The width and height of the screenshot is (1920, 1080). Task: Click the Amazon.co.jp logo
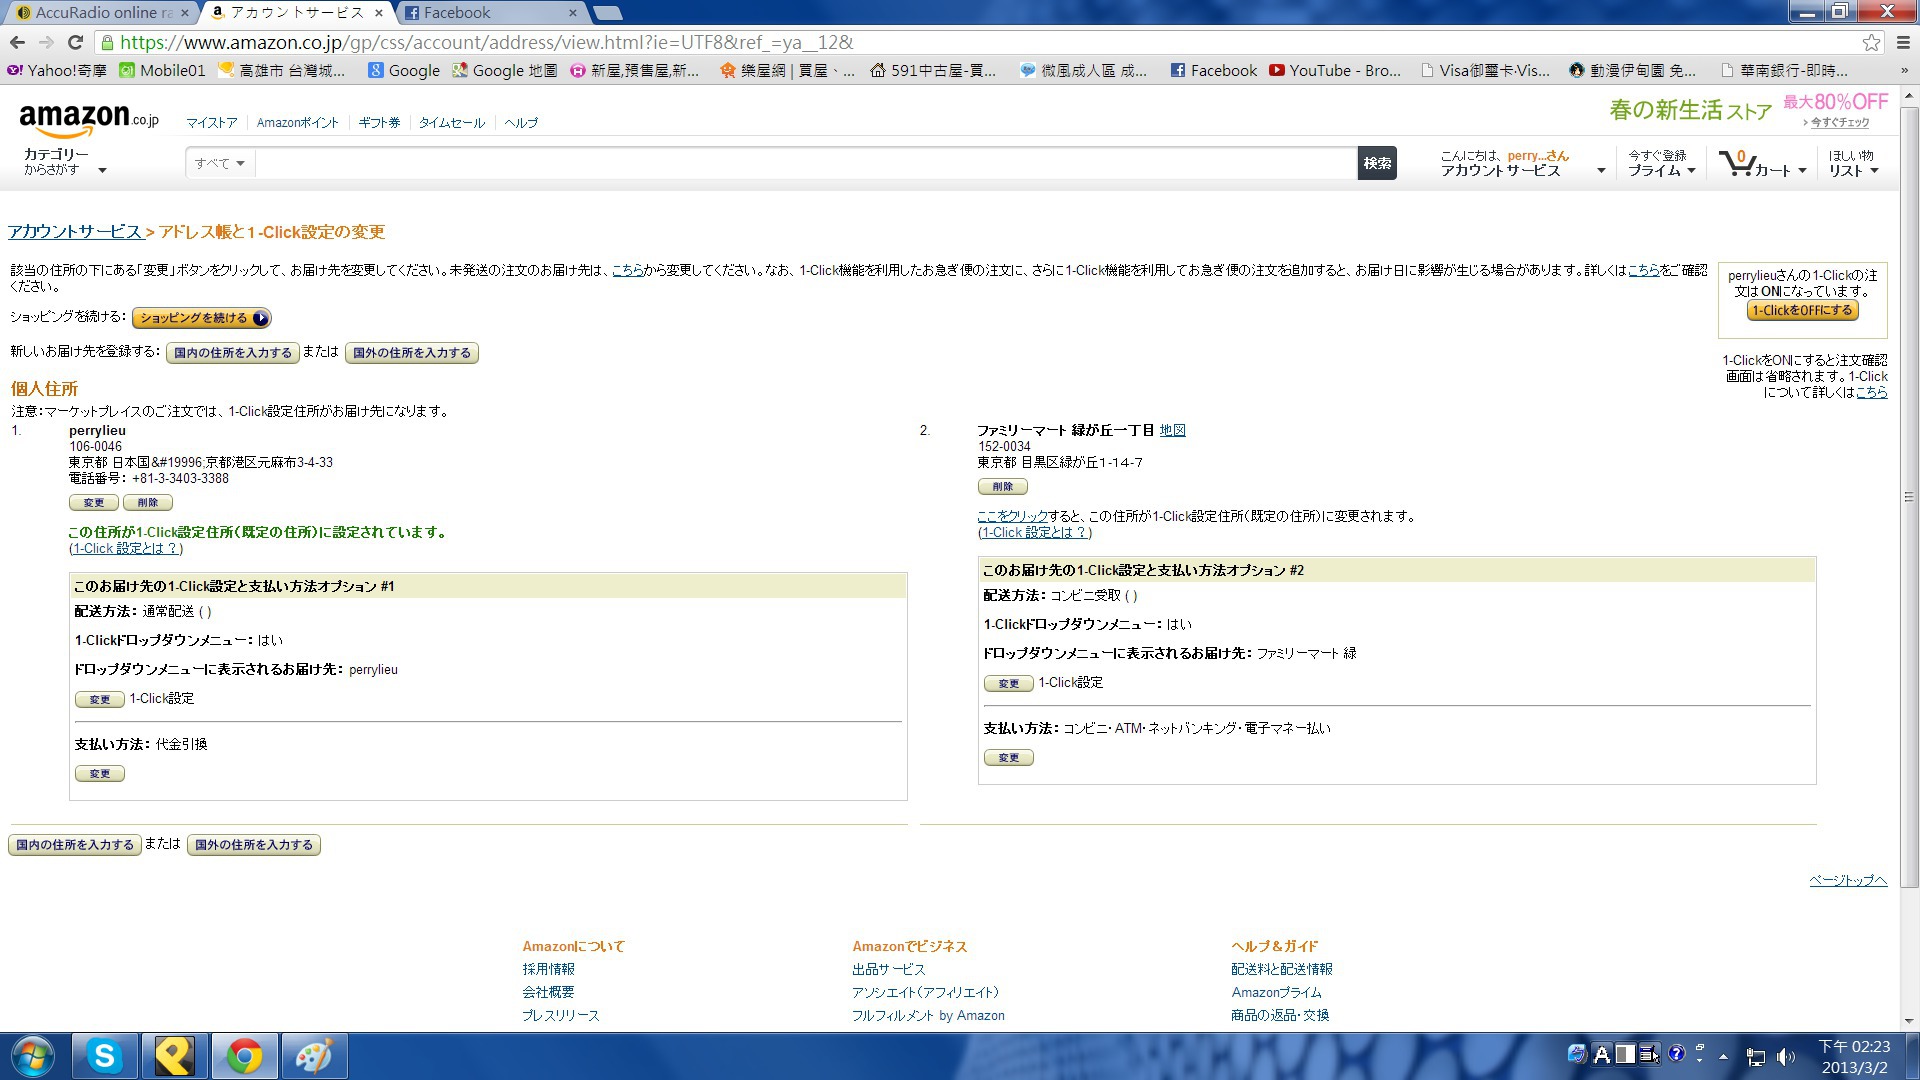coord(88,121)
